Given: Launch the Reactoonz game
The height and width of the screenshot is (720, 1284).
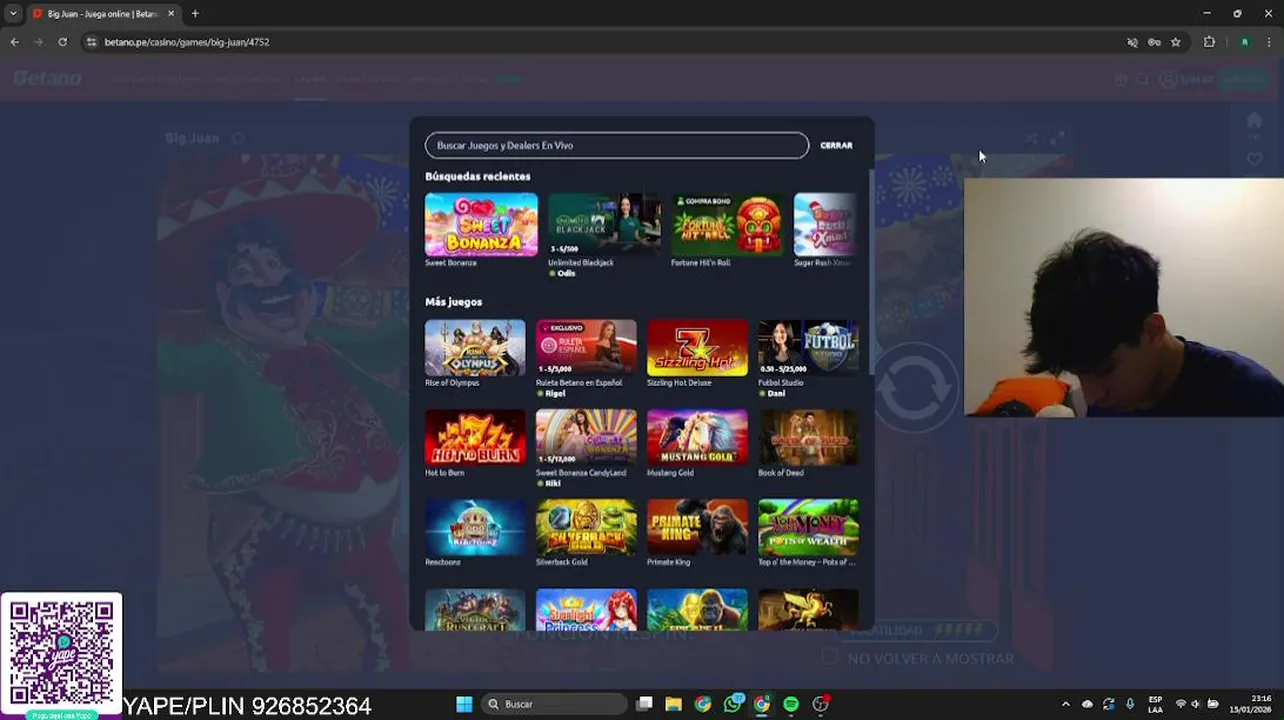Looking at the screenshot, I should pos(475,527).
